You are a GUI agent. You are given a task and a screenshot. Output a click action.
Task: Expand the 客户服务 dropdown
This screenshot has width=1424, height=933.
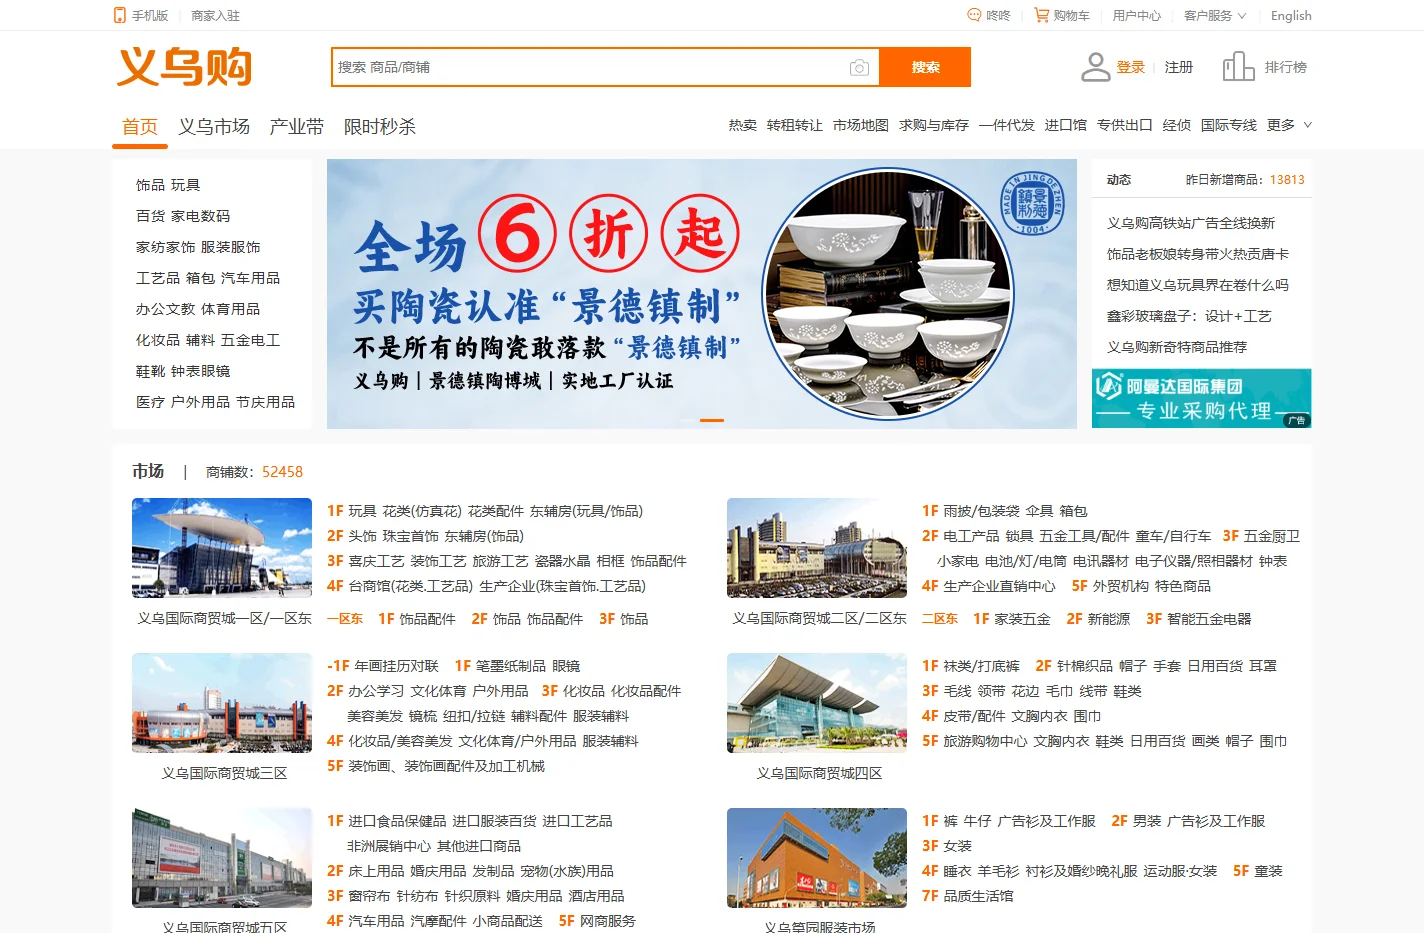[1215, 15]
